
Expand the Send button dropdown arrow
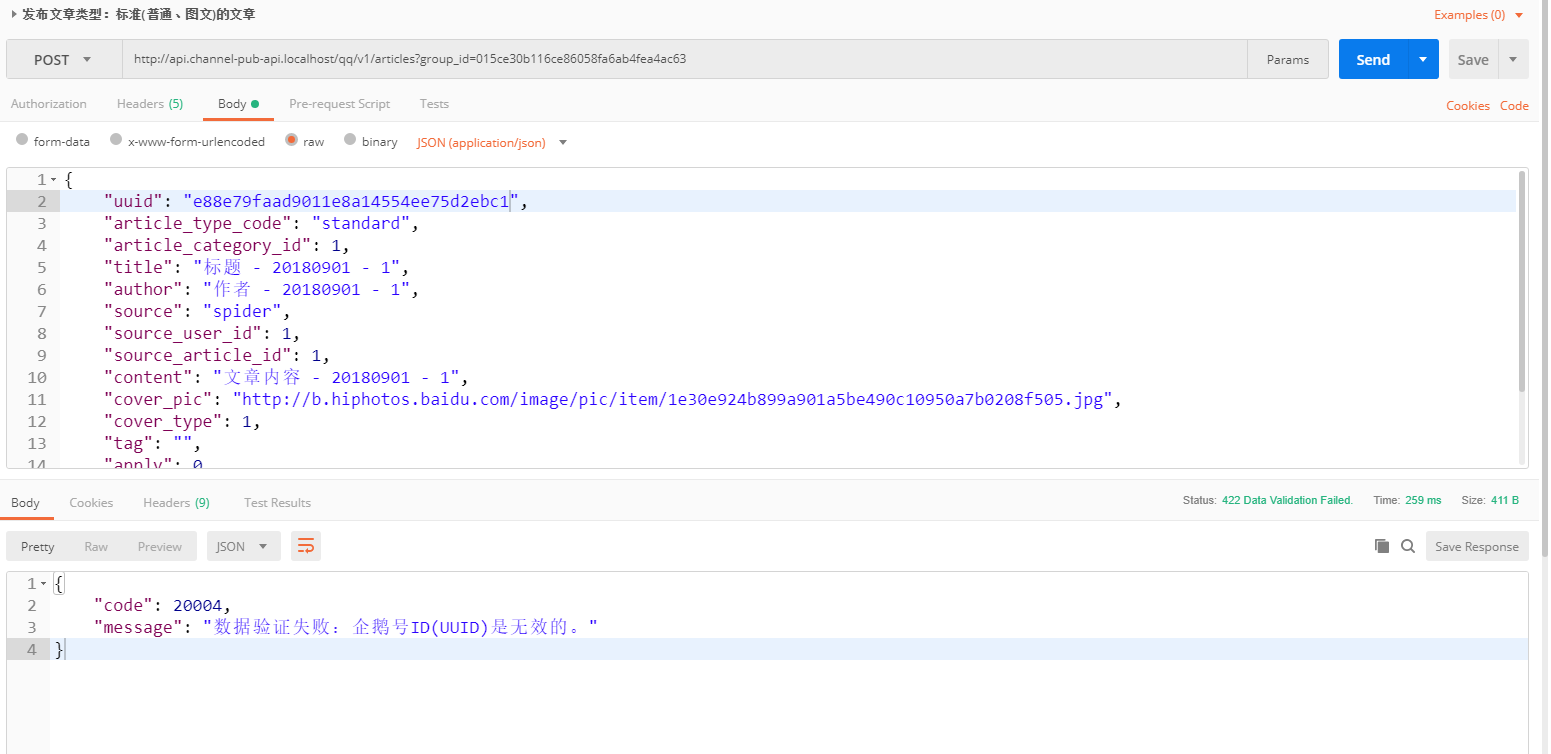(x=1423, y=60)
